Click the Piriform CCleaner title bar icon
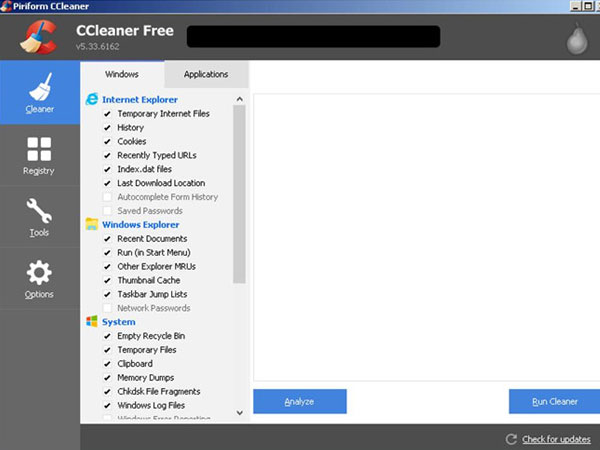This screenshot has height=450, width=600. (6, 6)
